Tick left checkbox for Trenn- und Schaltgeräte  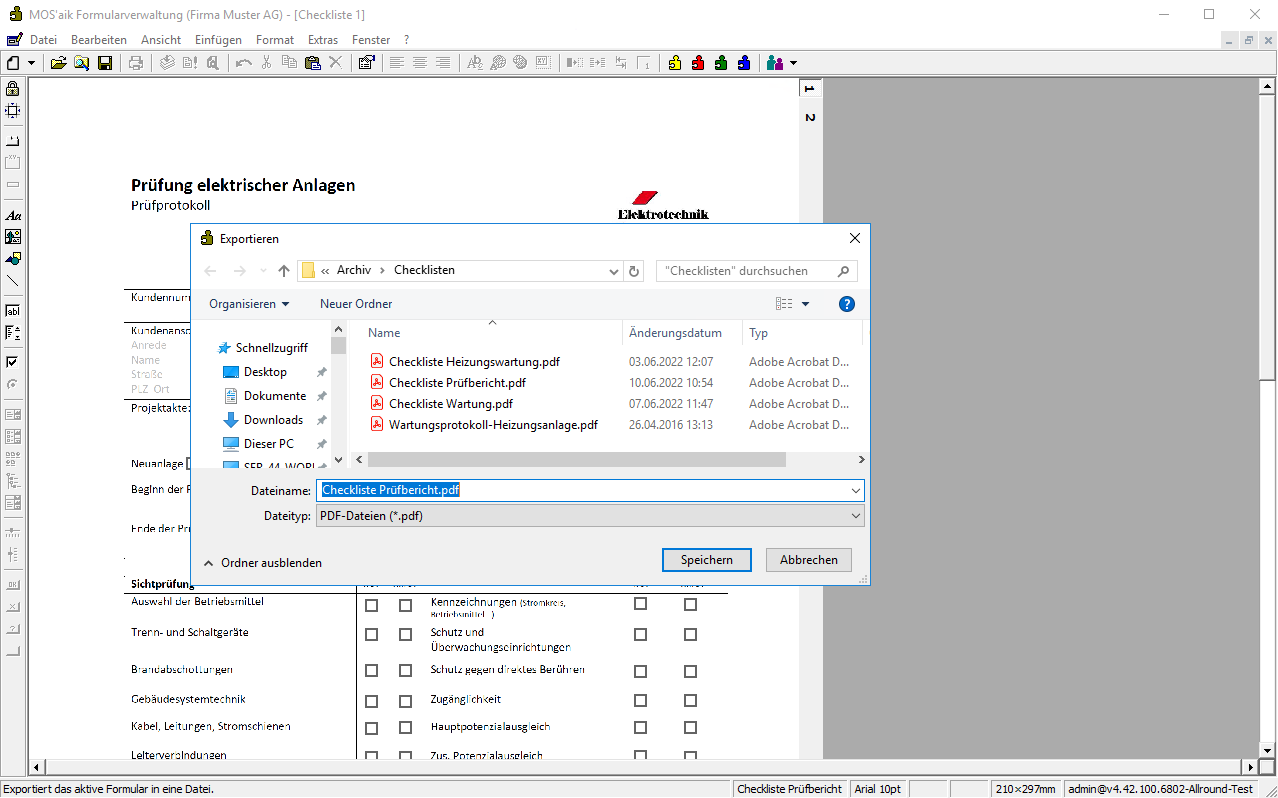[x=372, y=635]
